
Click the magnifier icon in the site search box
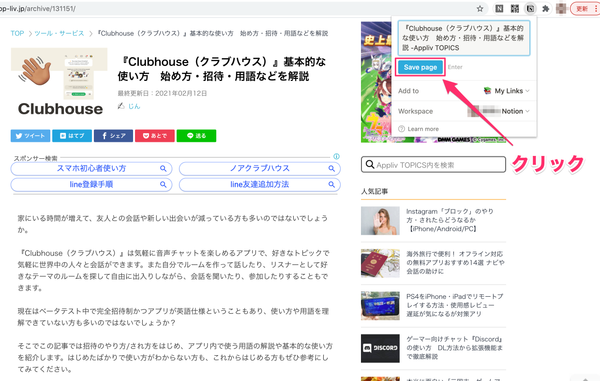tap(370, 164)
